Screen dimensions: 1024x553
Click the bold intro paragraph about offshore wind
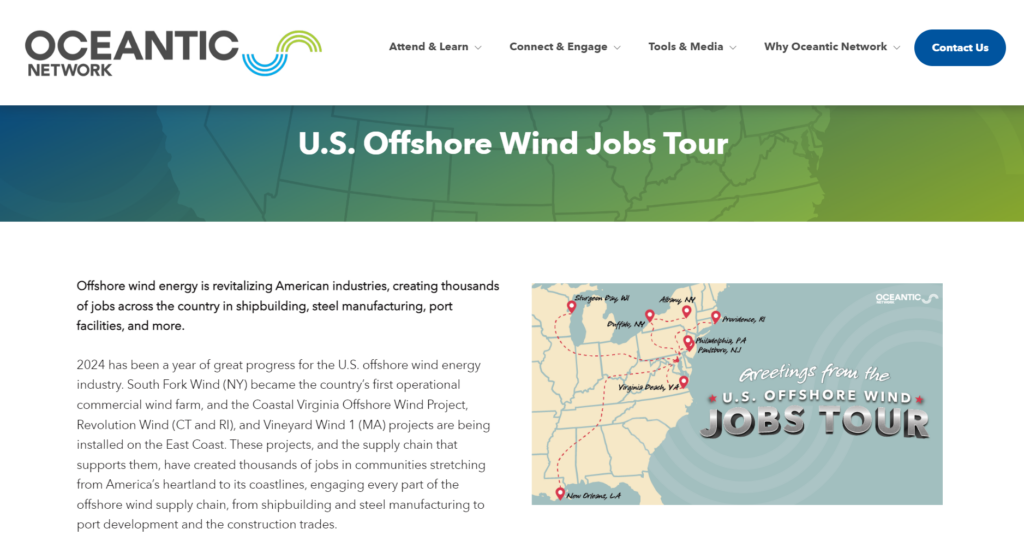tap(288, 306)
